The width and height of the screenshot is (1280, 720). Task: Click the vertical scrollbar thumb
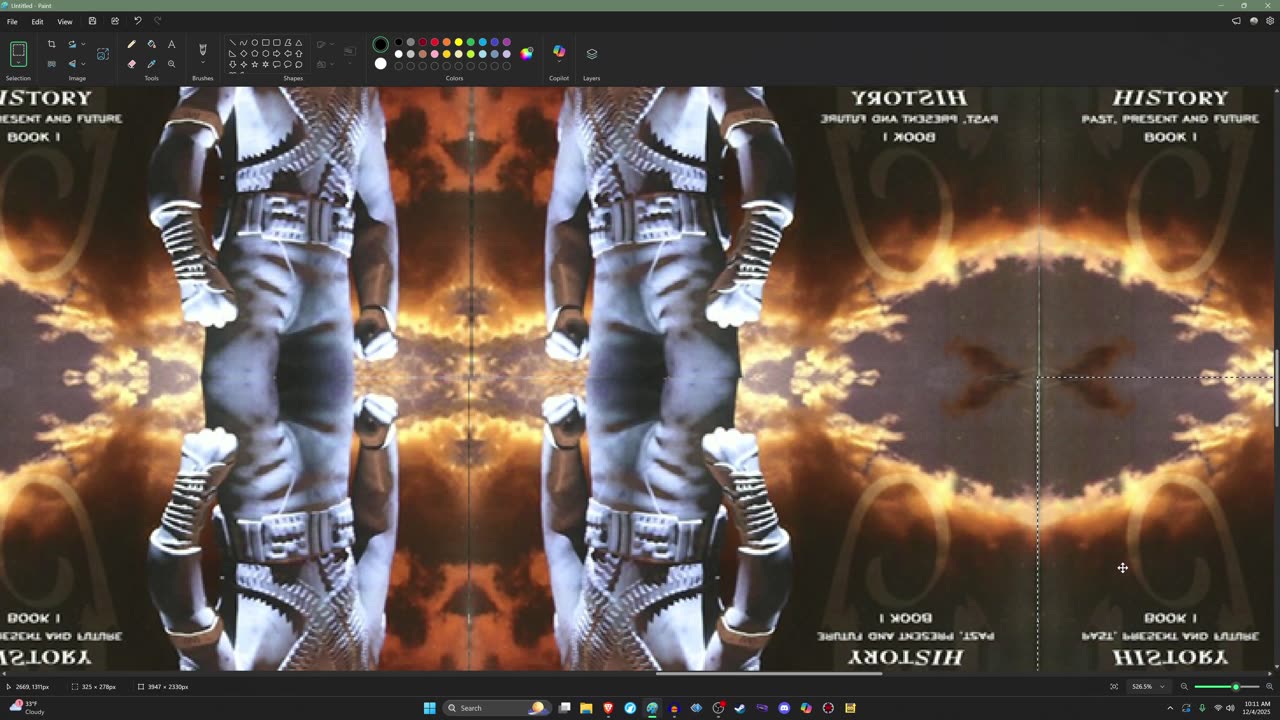pos(1277,388)
